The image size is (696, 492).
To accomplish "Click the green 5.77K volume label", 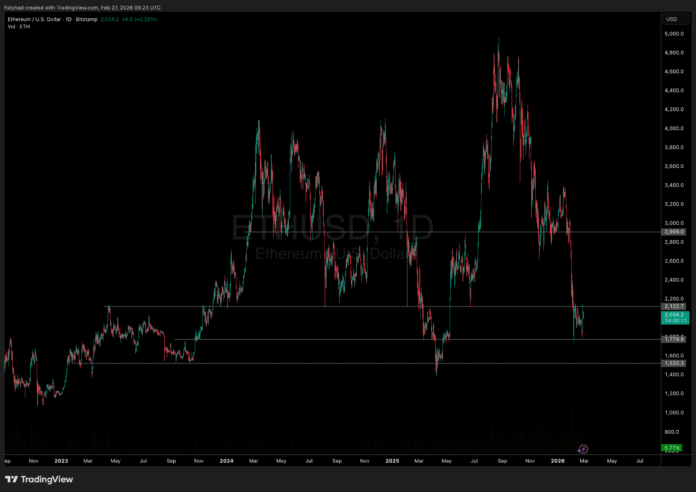I will [x=672, y=447].
